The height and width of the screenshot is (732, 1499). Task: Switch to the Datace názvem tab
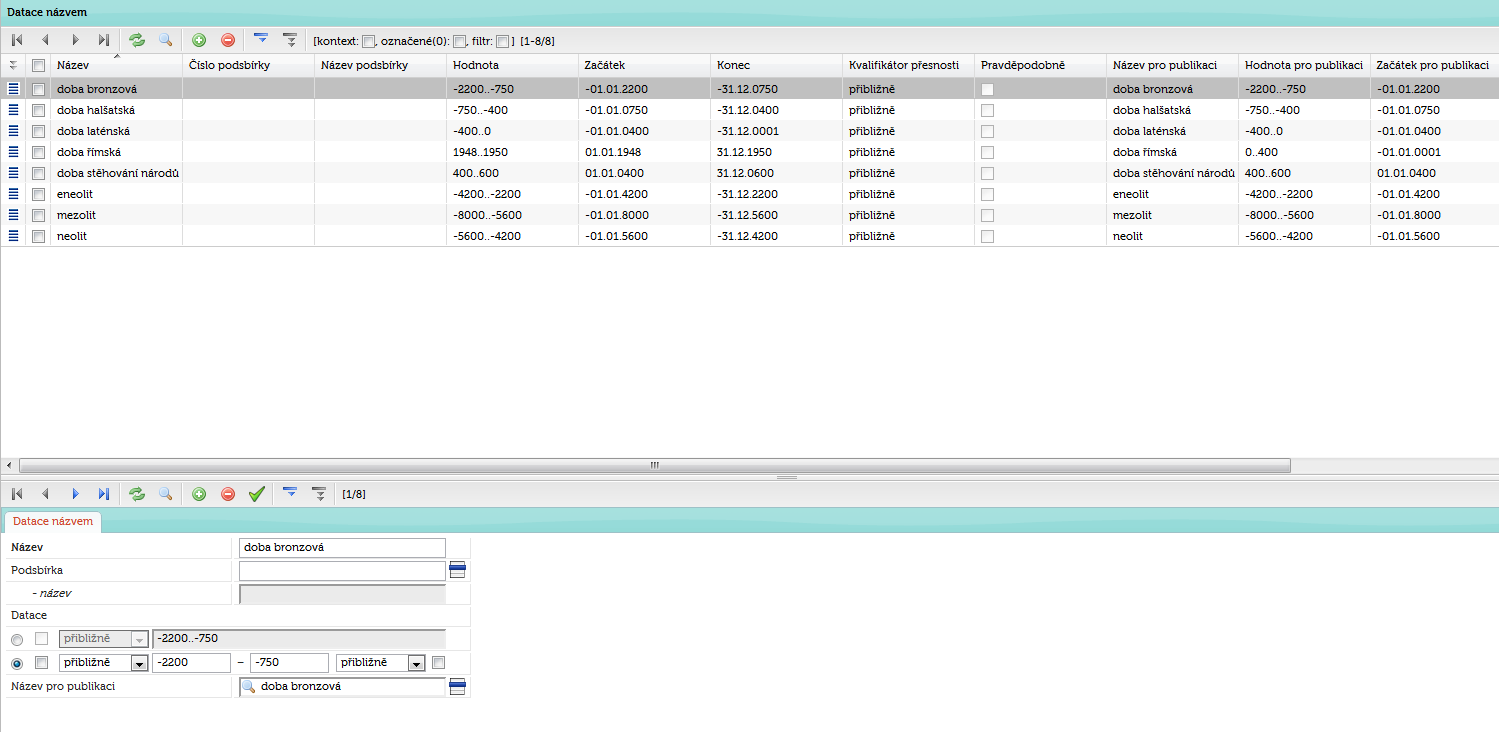pos(53,521)
